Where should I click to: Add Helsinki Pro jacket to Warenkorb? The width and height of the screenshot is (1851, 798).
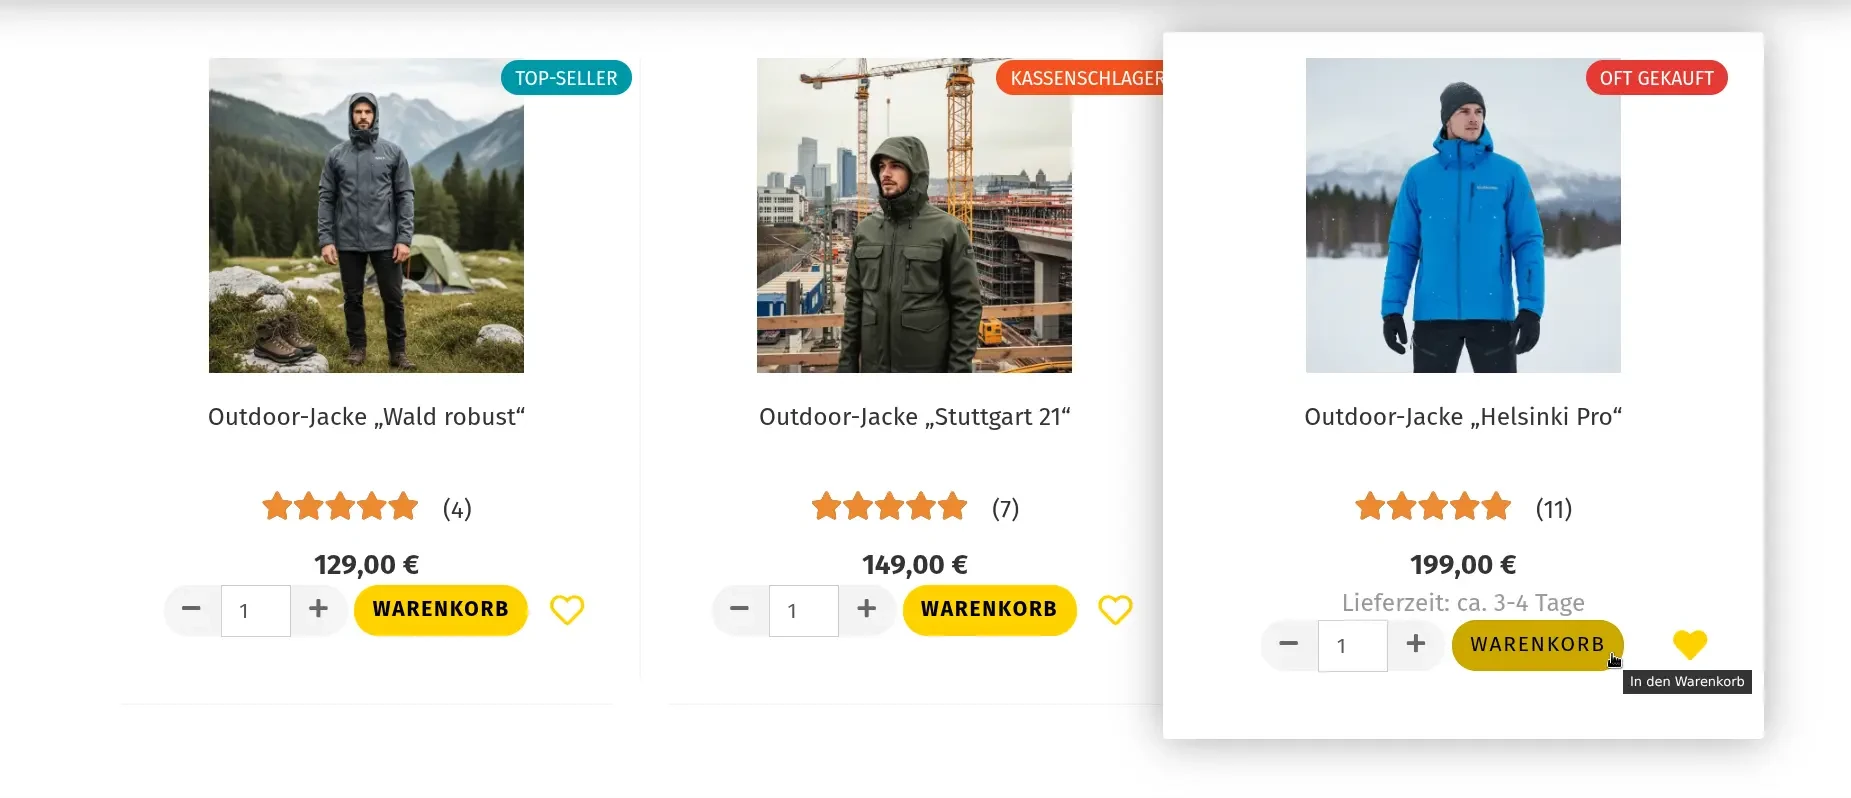(1538, 645)
